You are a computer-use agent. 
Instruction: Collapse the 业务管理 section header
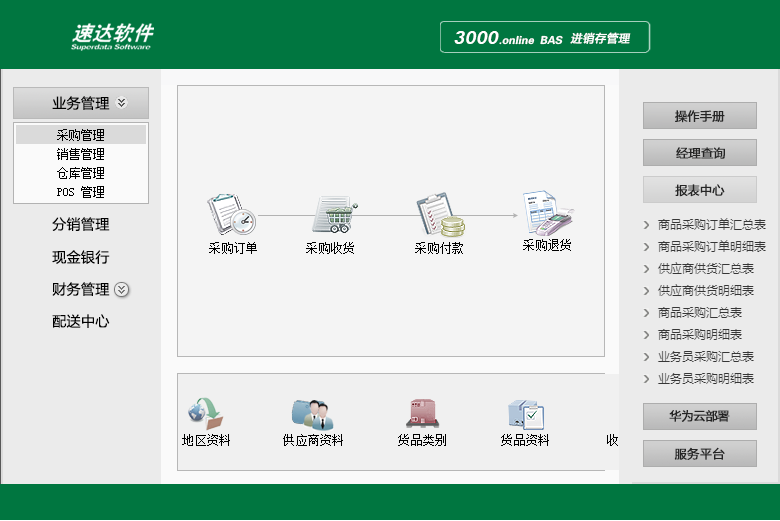(x=81, y=103)
